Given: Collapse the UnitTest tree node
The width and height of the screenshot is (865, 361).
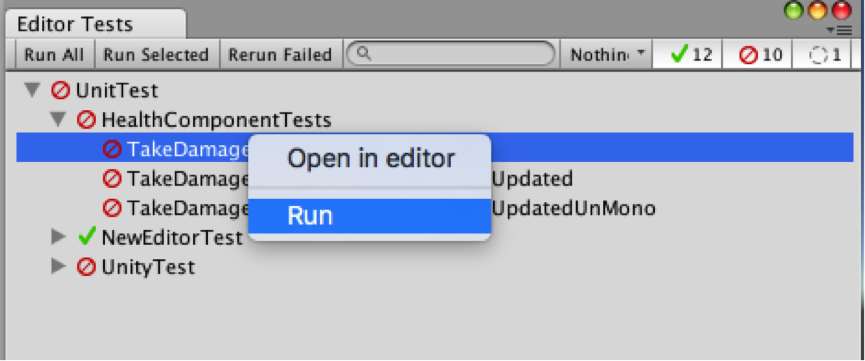Looking at the screenshot, I should click(x=34, y=89).
